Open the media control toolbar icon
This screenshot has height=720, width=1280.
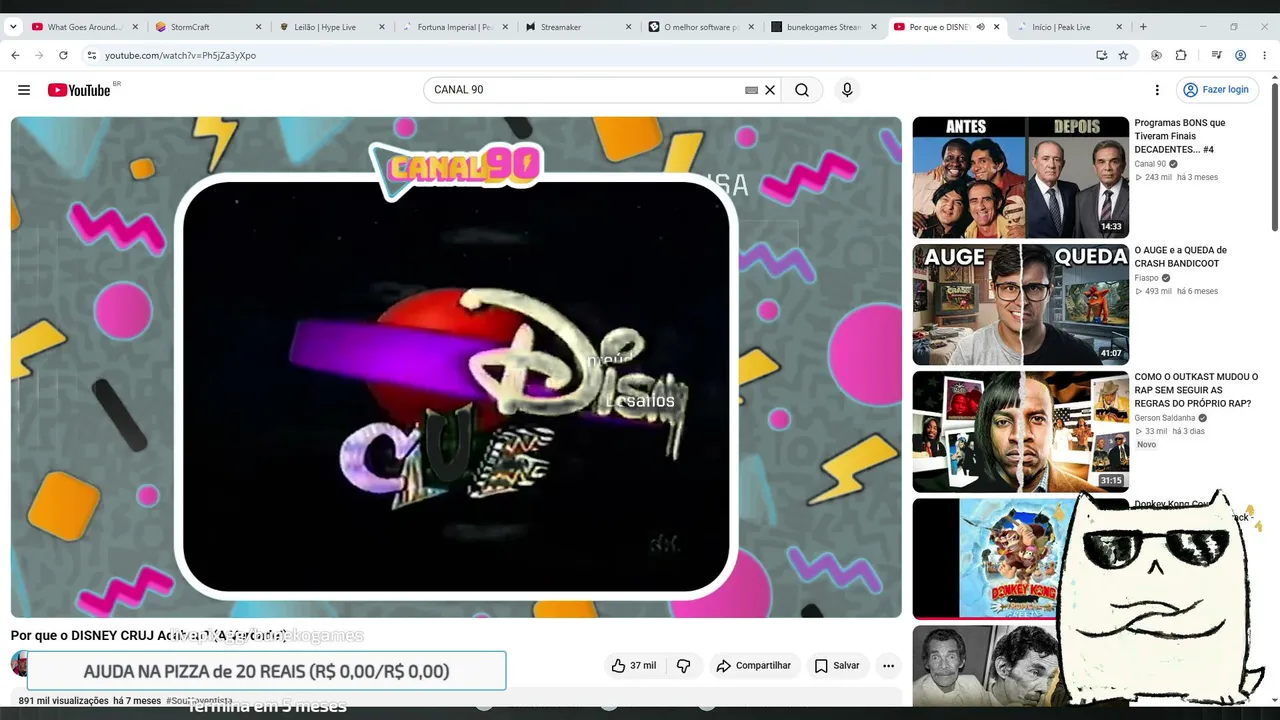pos(1217,55)
